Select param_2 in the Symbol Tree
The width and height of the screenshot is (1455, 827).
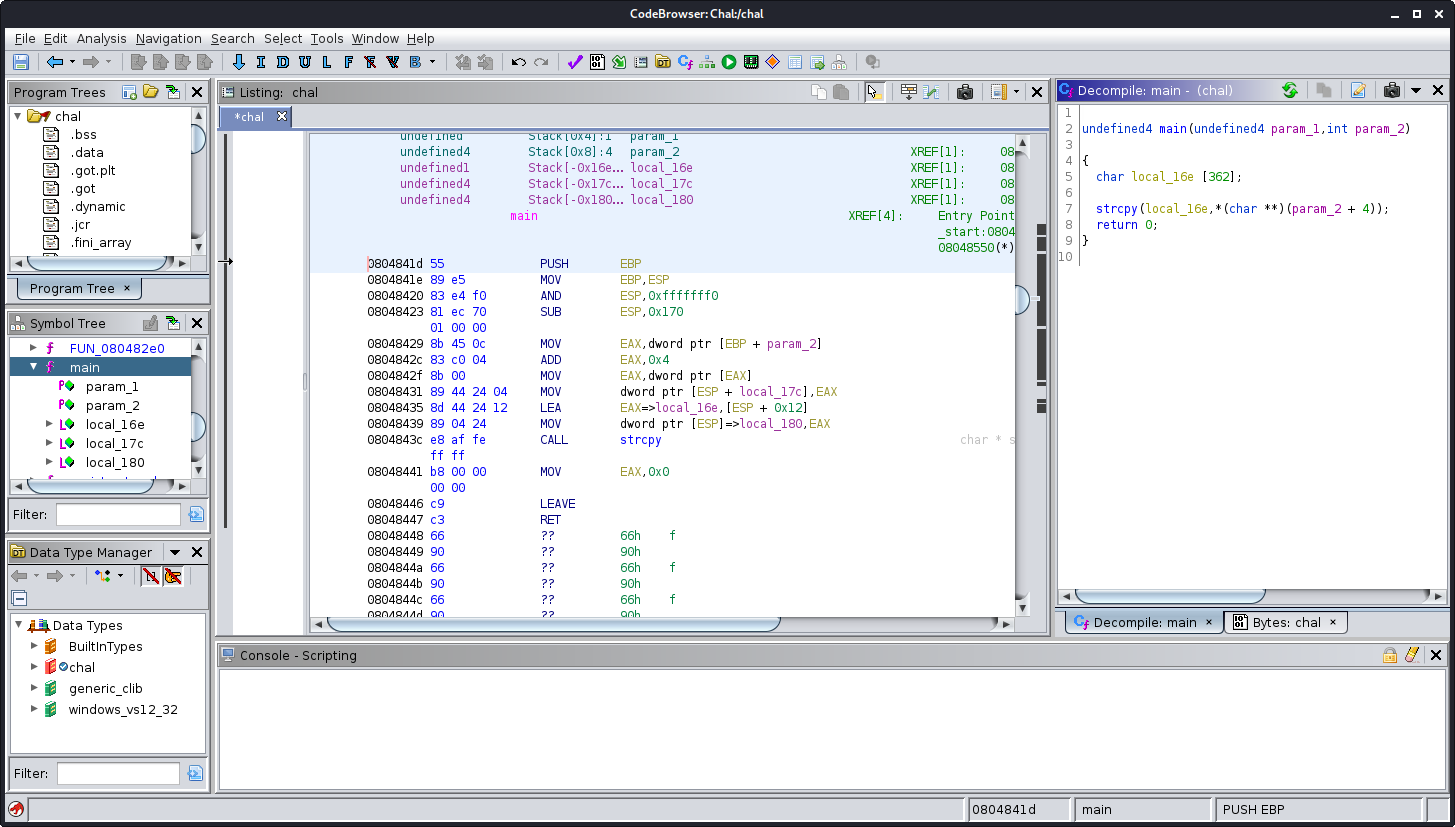click(112, 405)
